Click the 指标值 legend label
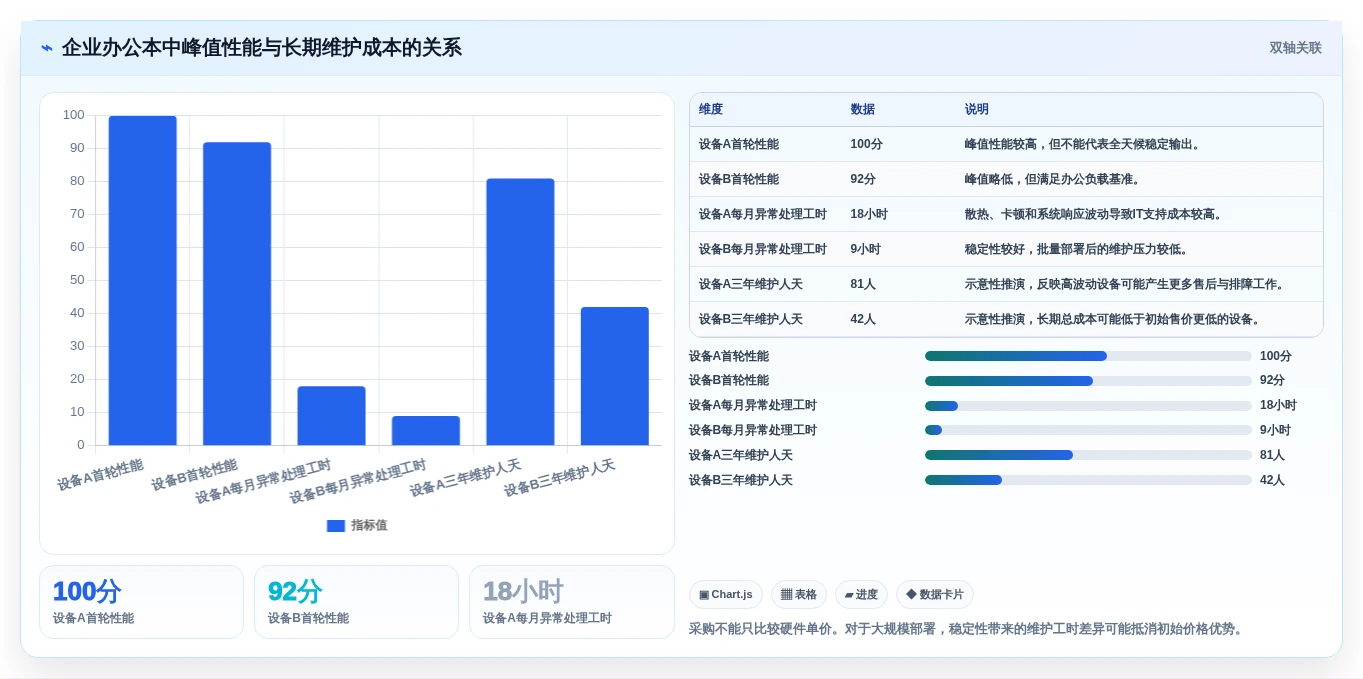1363x679 pixels. coord(369,525)
